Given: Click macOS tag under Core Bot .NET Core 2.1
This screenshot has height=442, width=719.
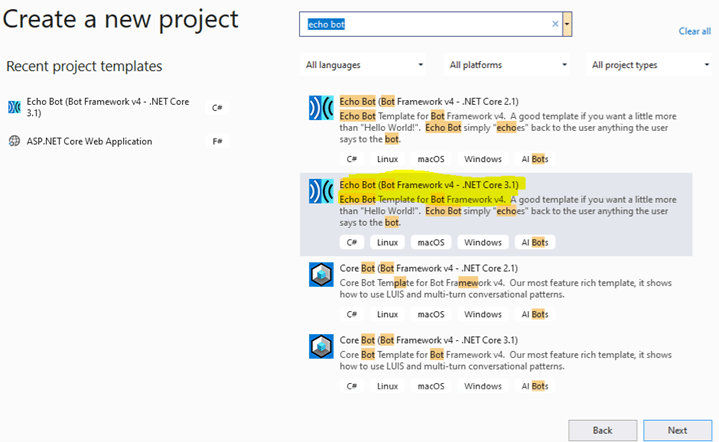Looking at the screenshot, I should coord(431,315).
